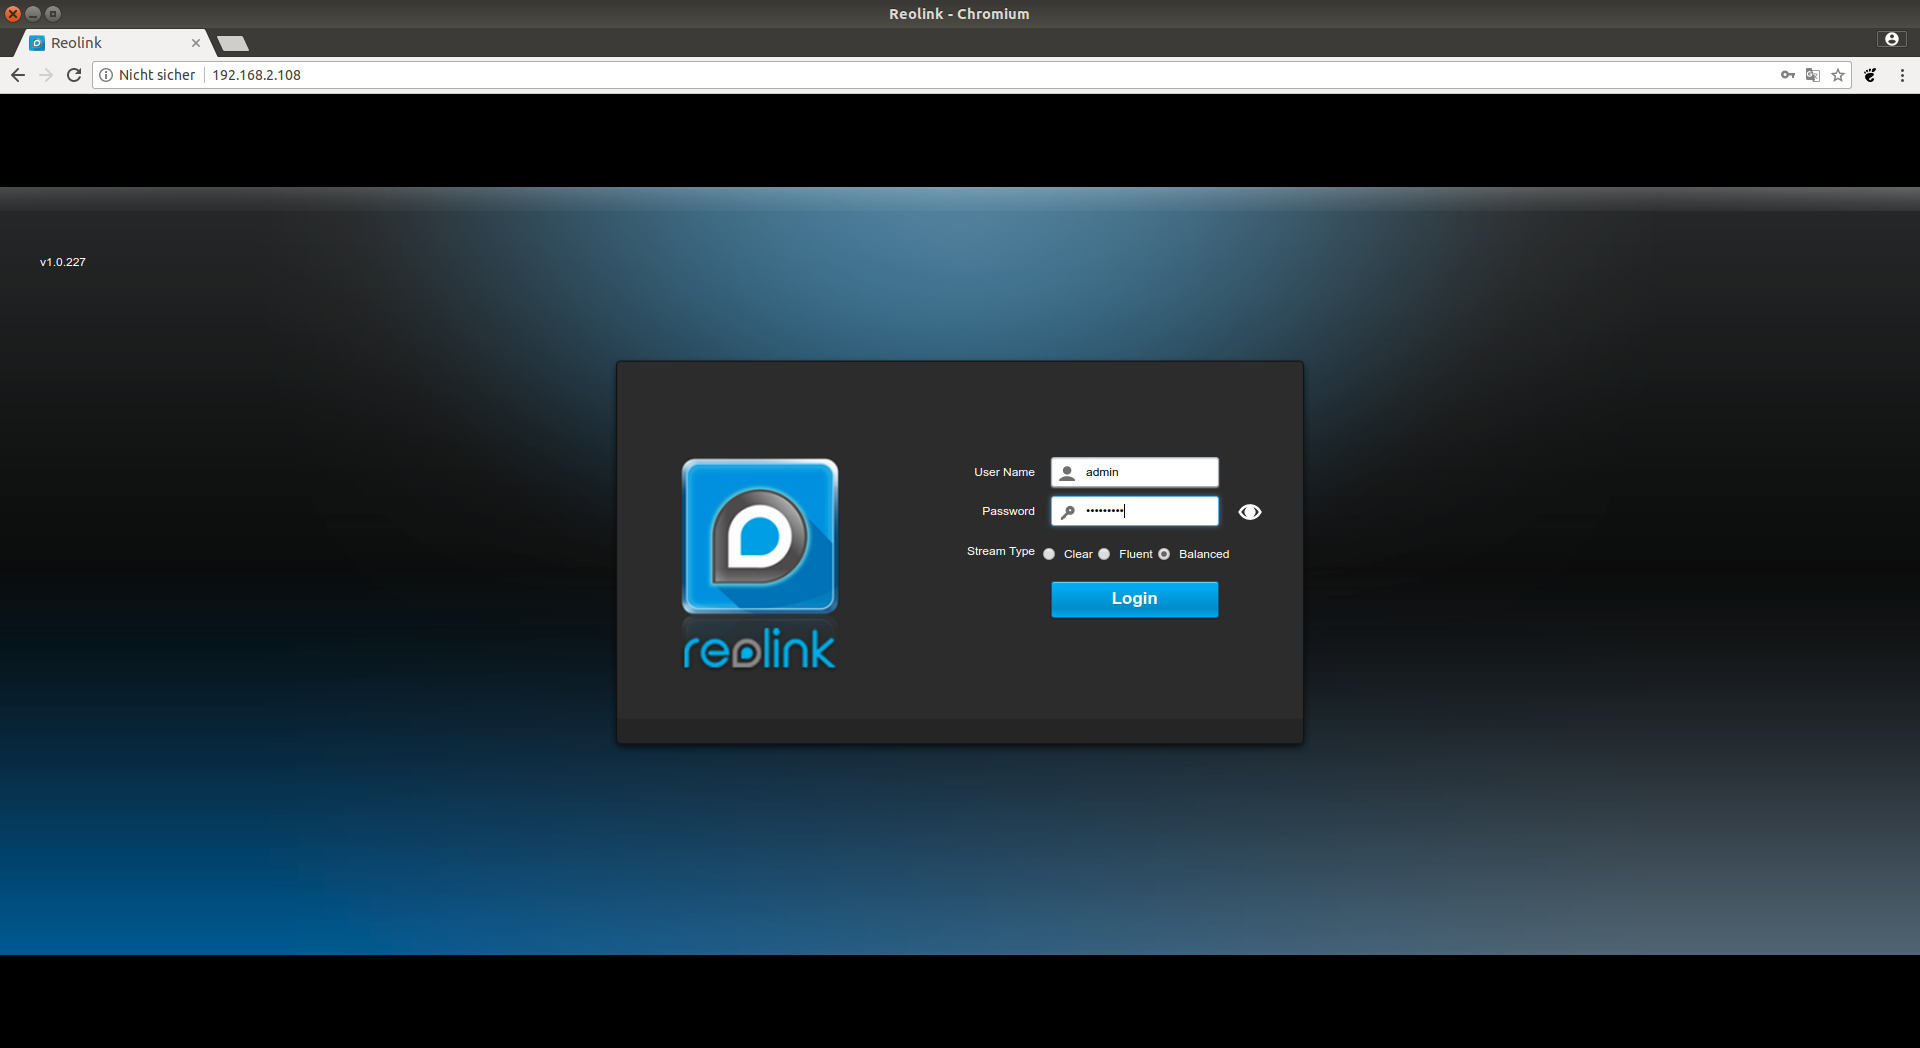Go back using the browser back arrow
This screenshot has height=1048, width=1920.
pos(18,75)
